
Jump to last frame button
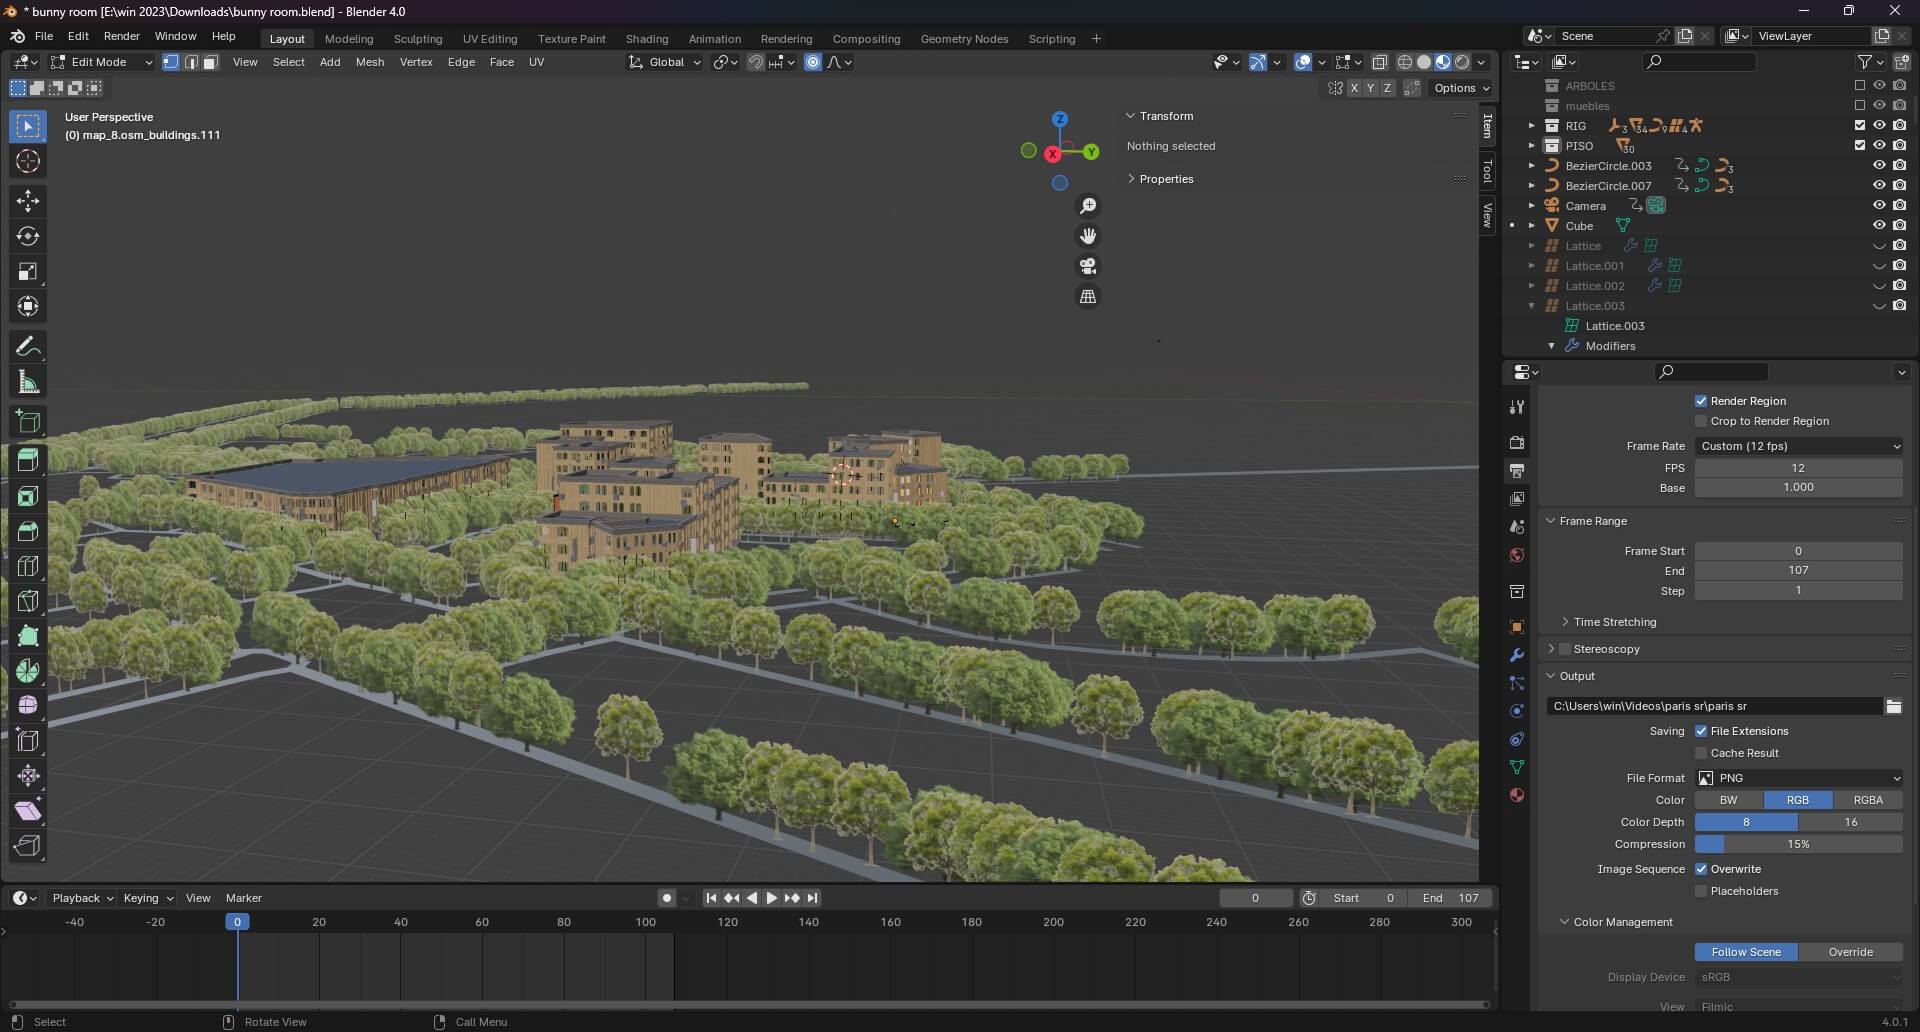(813, 898)
